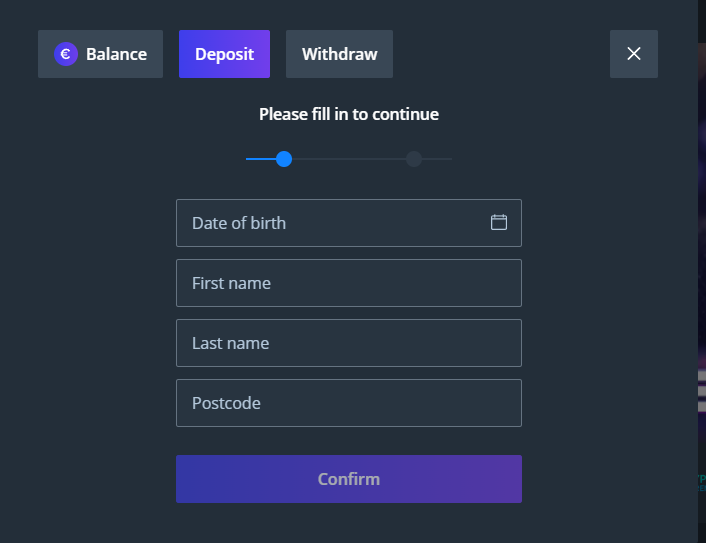Viewport: 706px width, 543px height.
Task: Click empty dialog area below Confirm button
Action: click(x=348, y=525)
